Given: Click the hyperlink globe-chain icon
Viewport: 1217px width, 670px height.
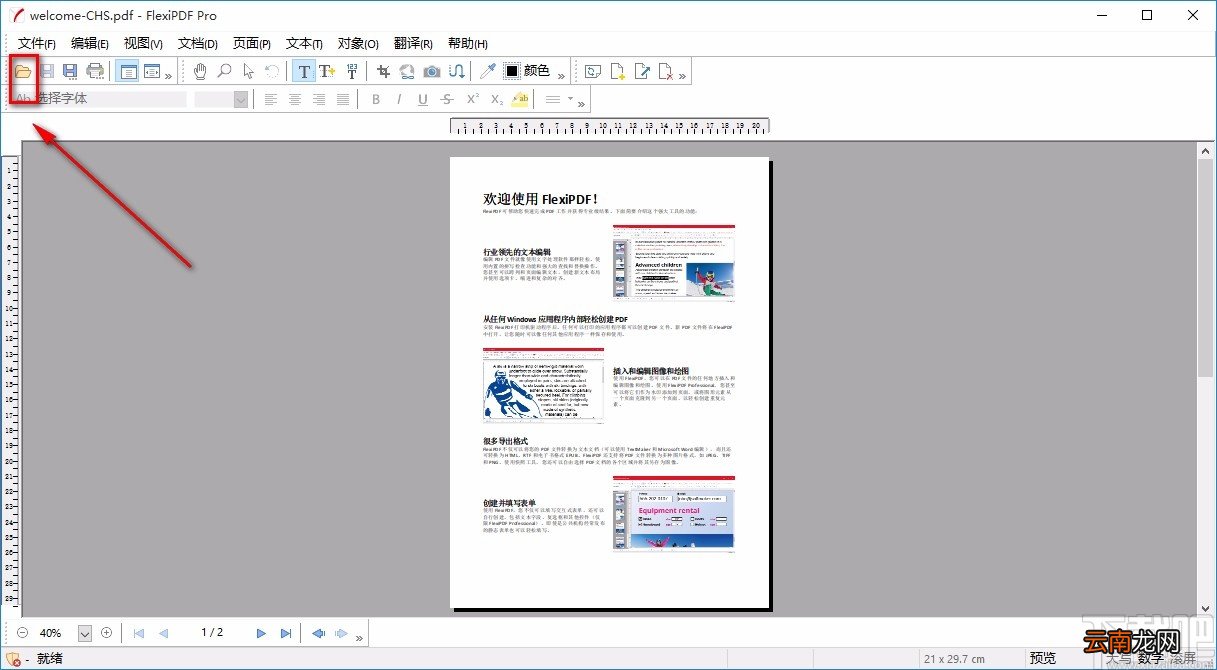Looking at the screenshot, I should 408,71.
